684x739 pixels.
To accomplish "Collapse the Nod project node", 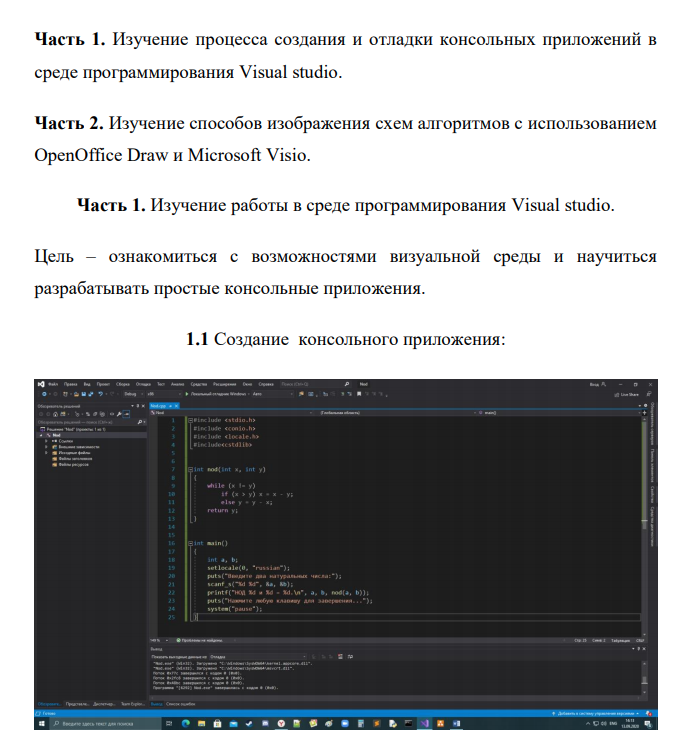I will point(41,435).
